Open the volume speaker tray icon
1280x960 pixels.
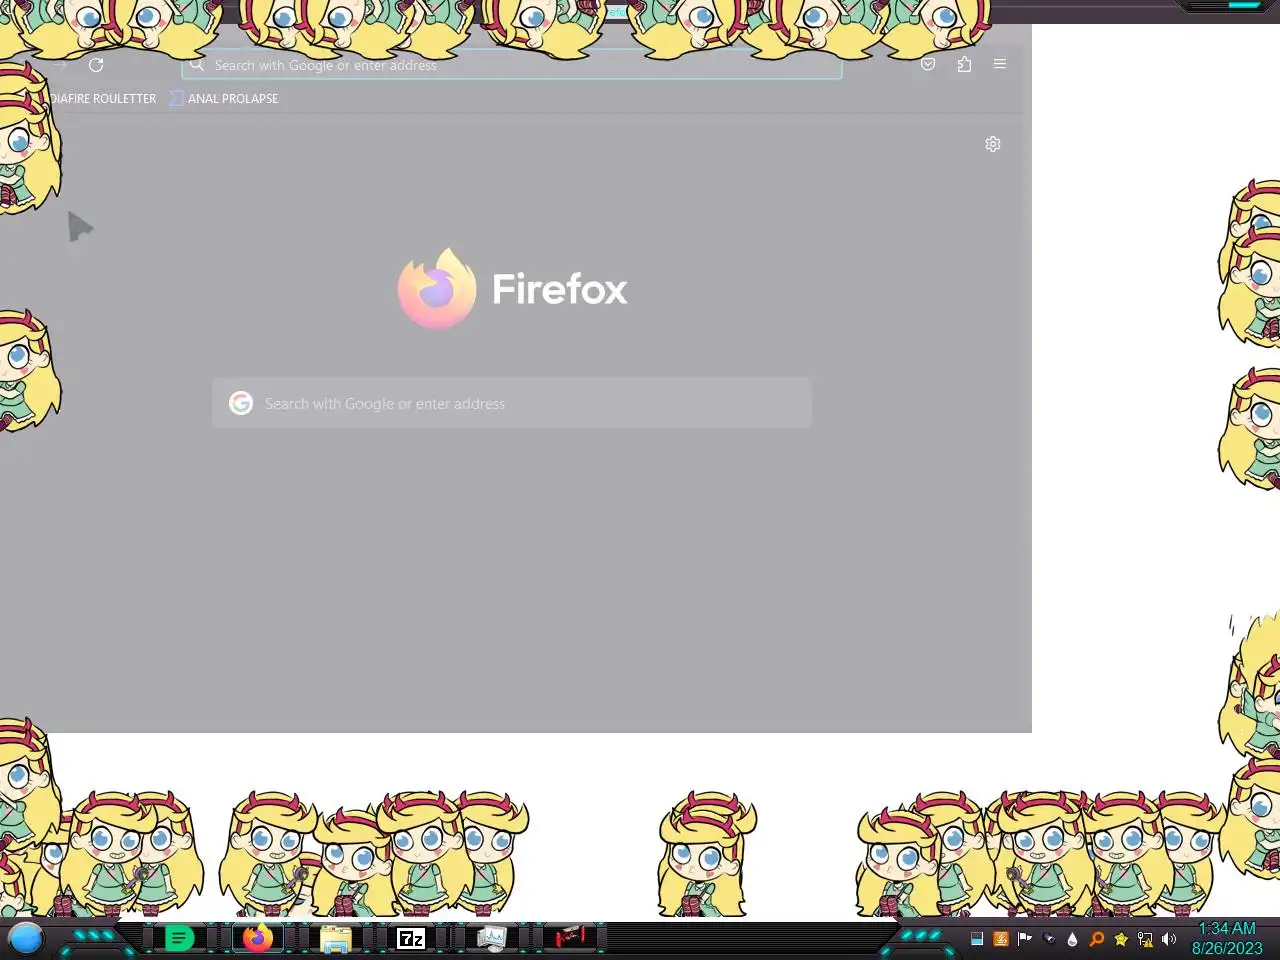[1169, 939]
